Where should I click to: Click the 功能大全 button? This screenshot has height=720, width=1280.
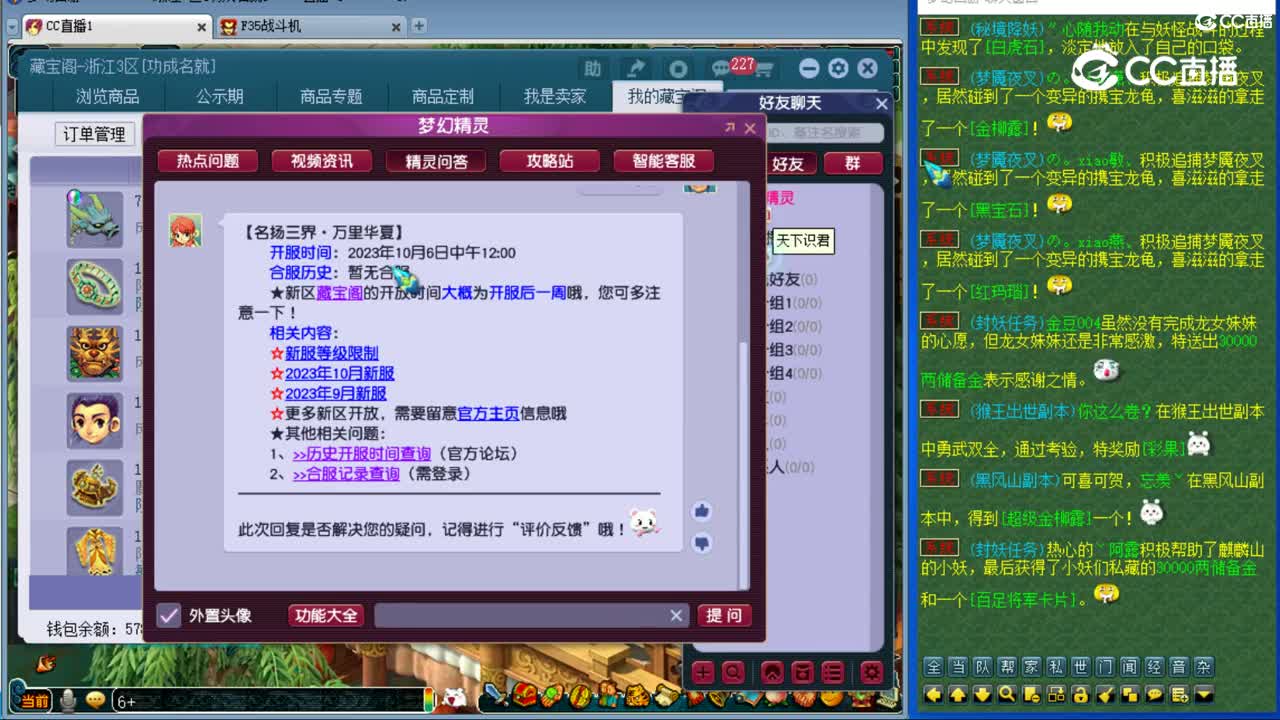tap(326, 615)
